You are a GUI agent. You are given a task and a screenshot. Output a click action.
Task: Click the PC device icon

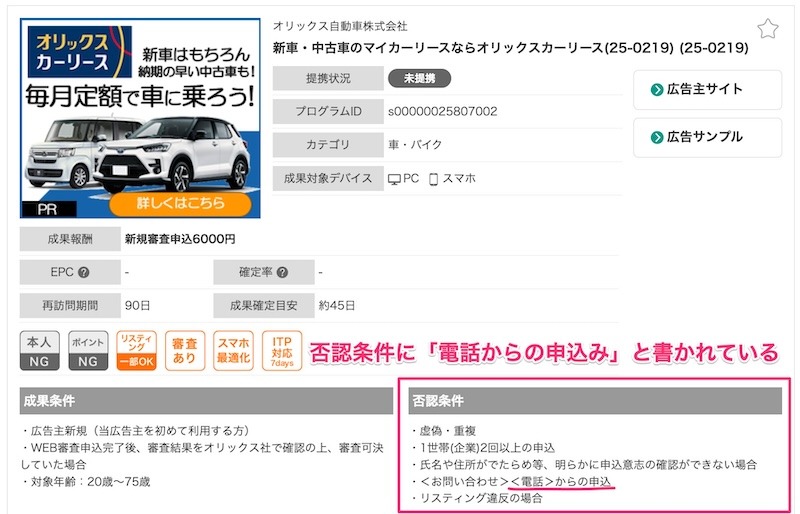(394, 179)
